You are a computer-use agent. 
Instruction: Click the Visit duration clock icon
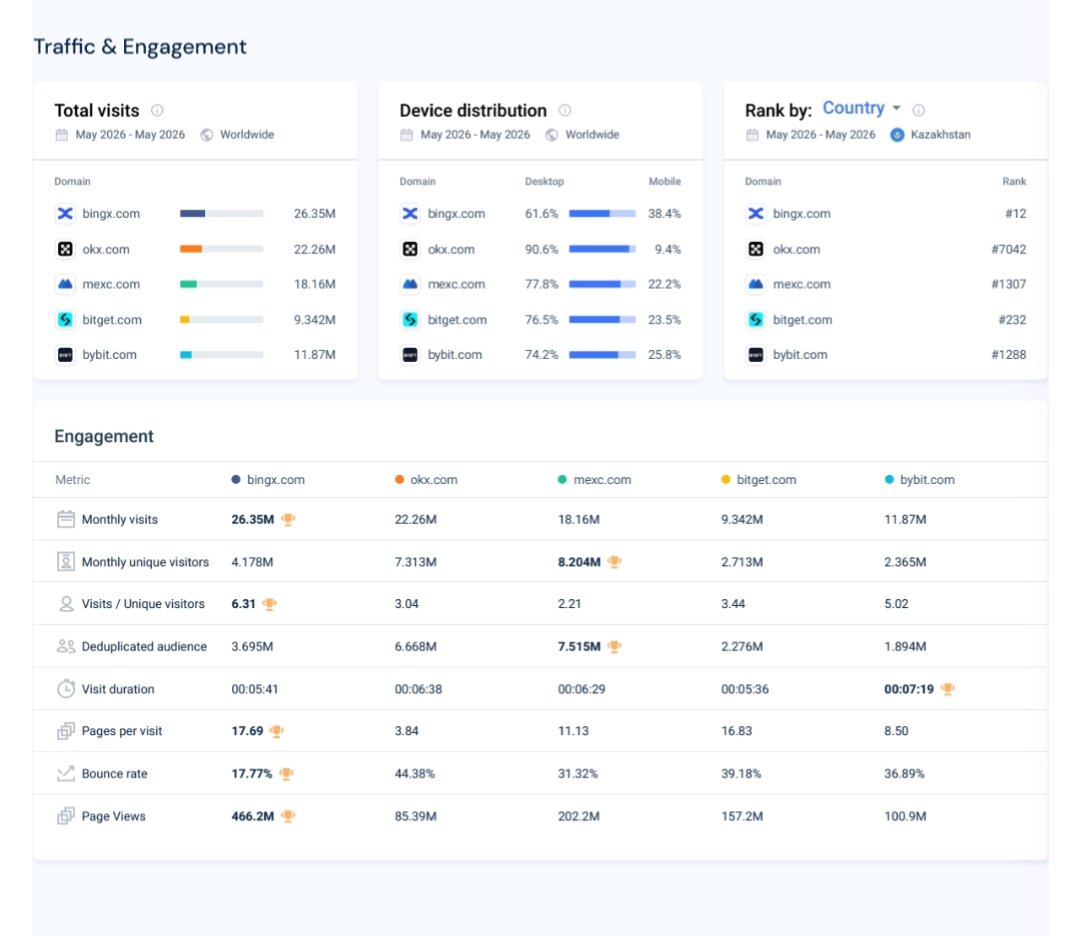(x=66, y=689)
